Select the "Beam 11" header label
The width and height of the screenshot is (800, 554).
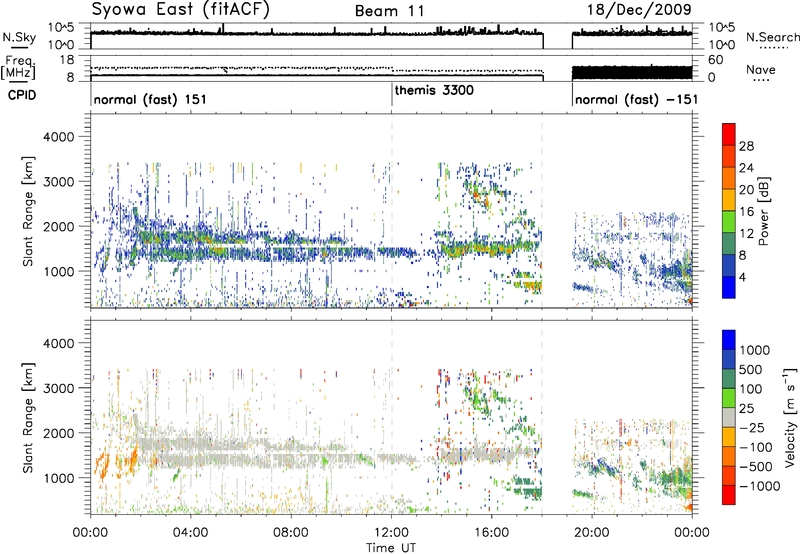click(389, 11)
